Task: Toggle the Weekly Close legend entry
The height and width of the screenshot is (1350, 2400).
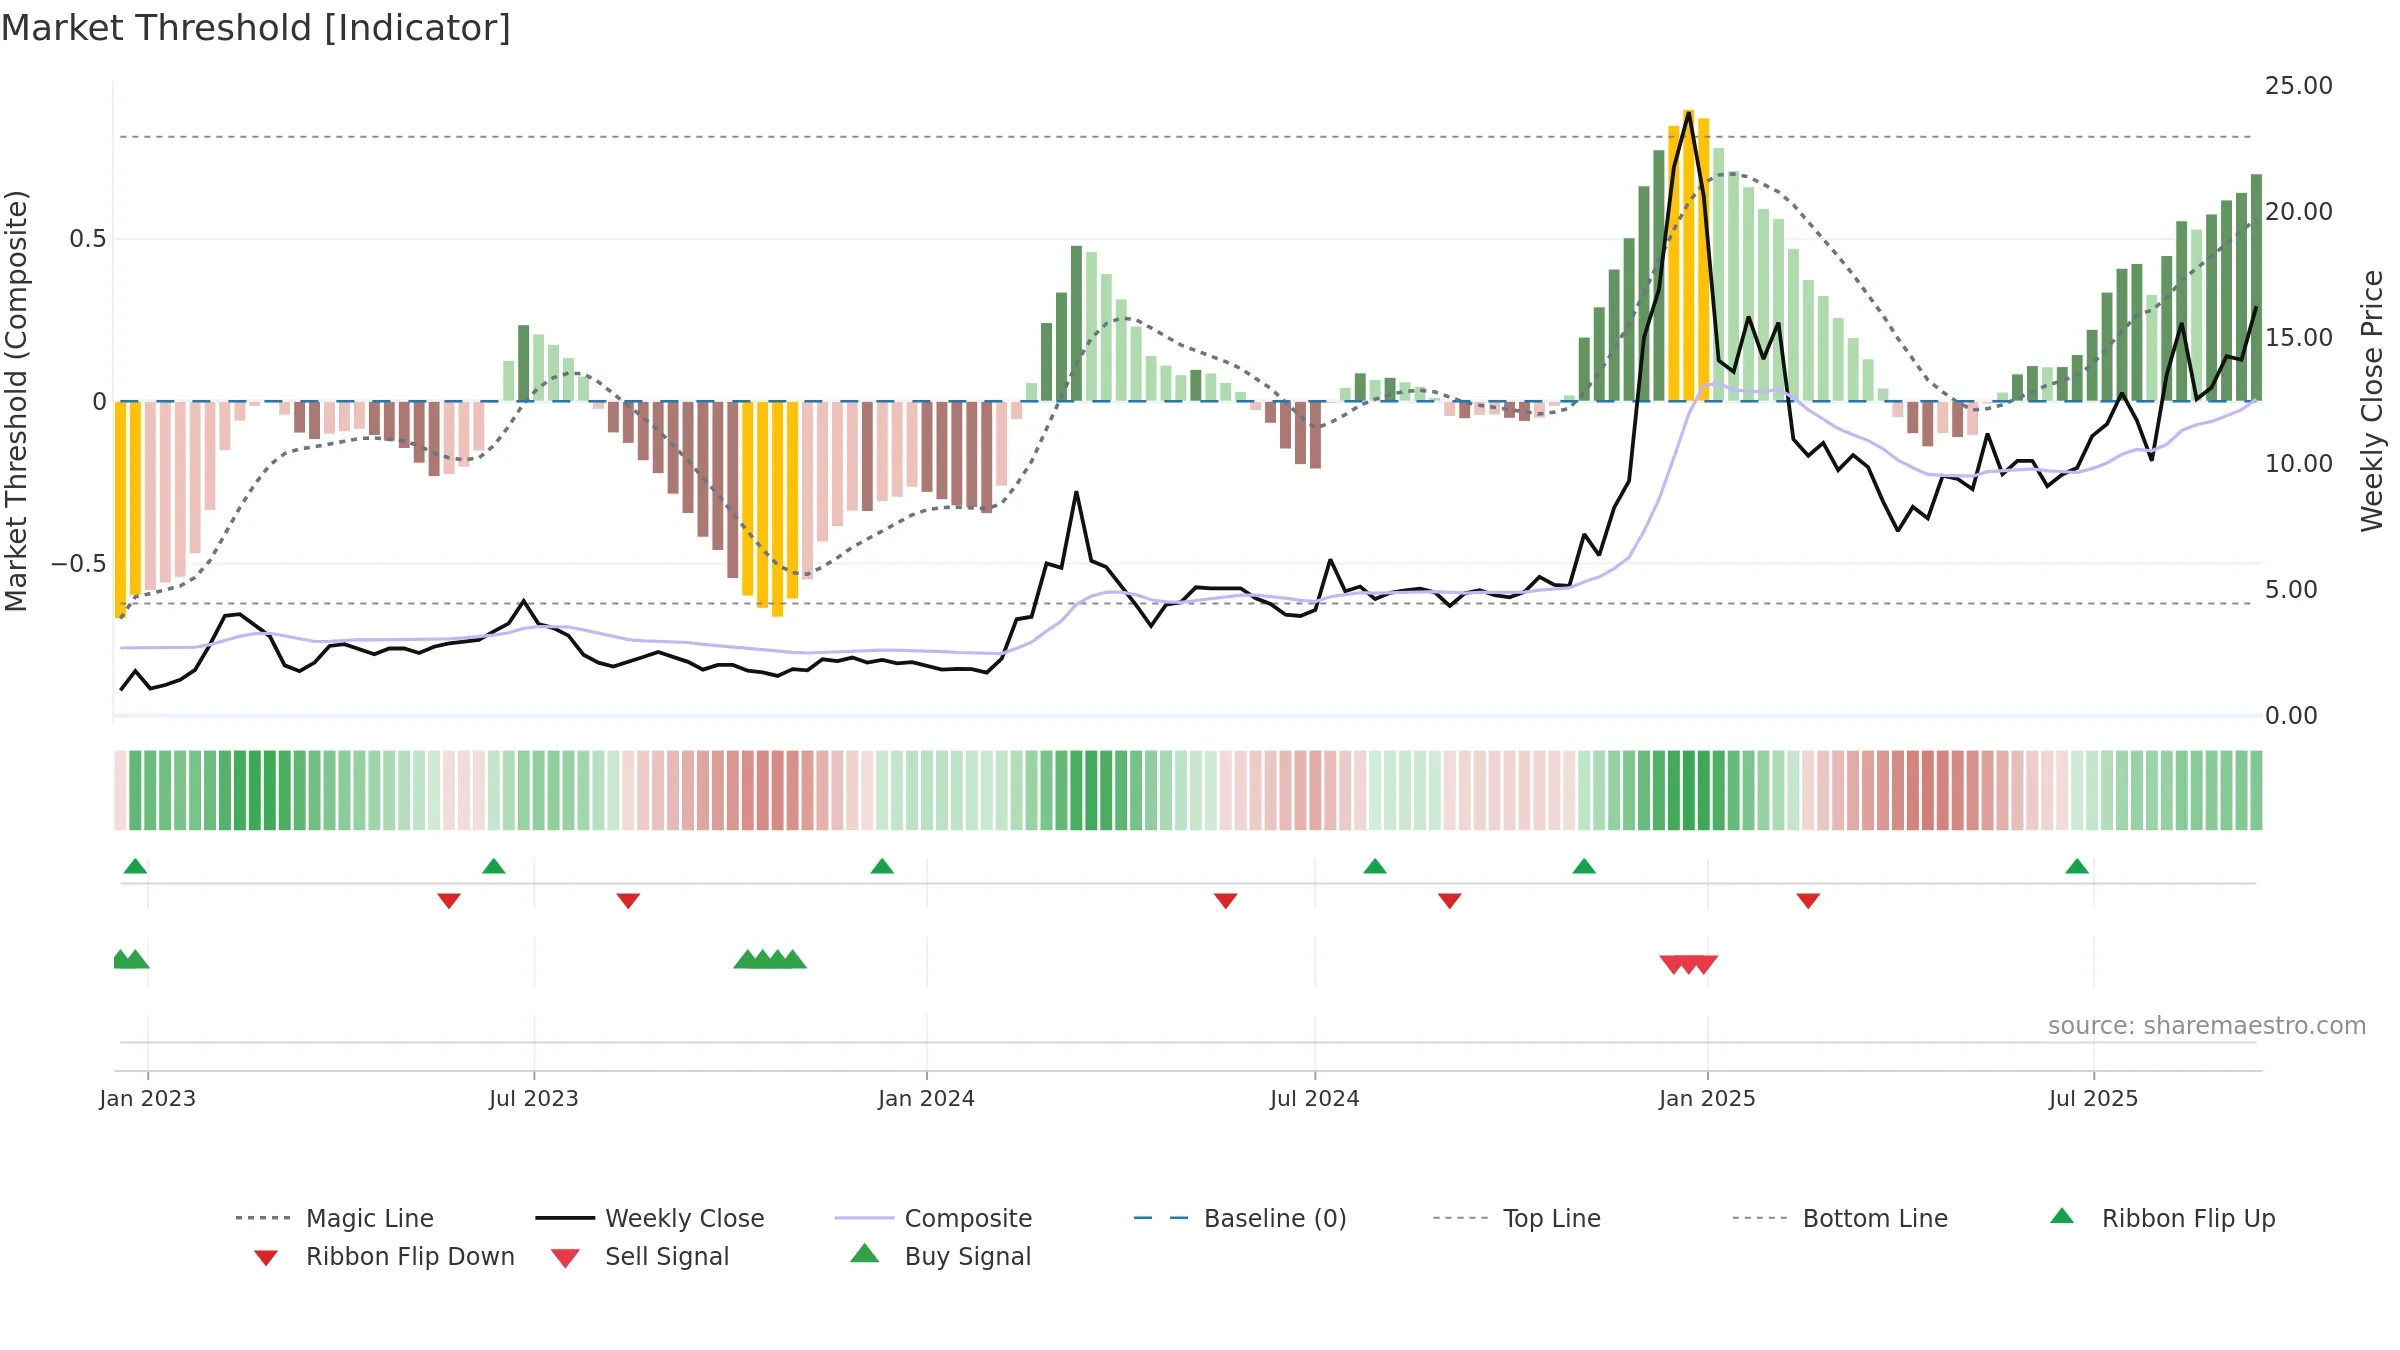Action: coord(650,1218)
